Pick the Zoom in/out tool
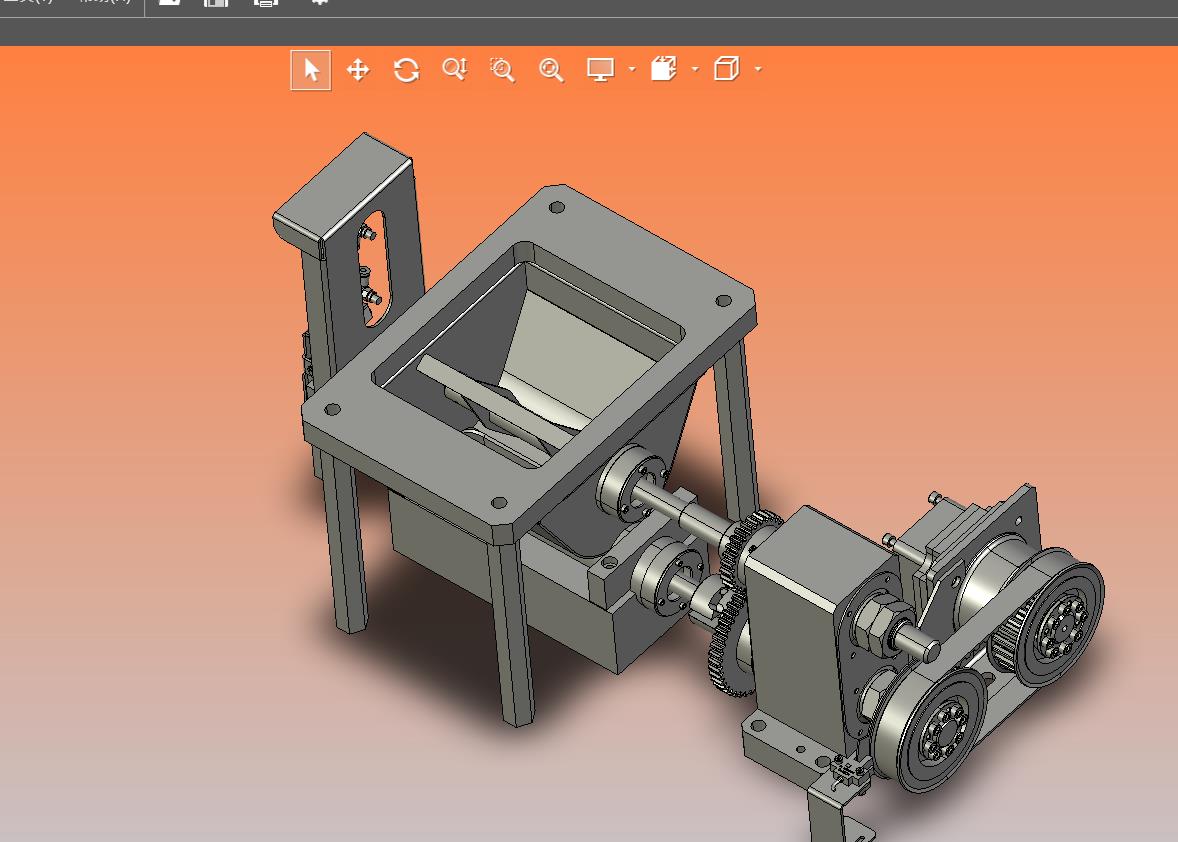The image size is (1178, 842). 455,69
